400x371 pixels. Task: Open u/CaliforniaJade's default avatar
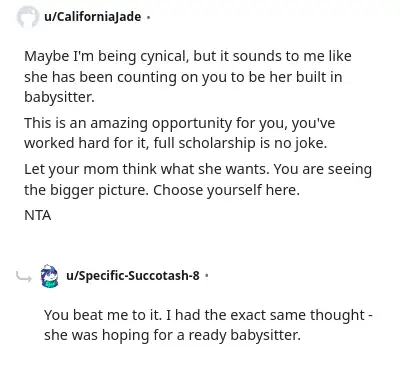pos(27,17)
